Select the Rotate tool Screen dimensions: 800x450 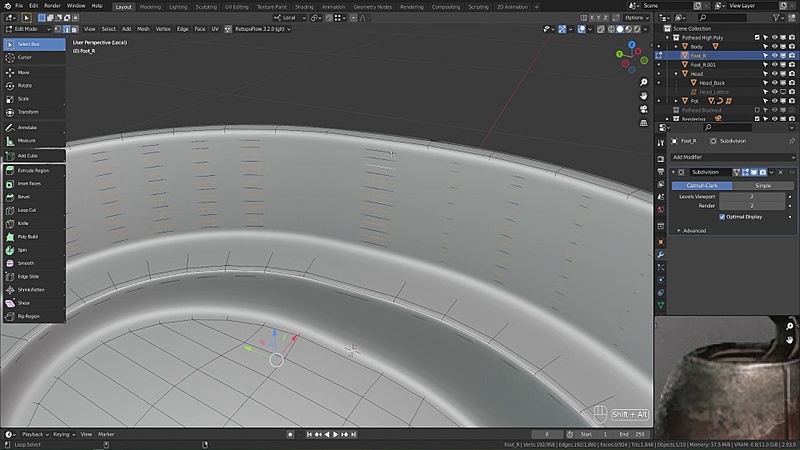point(34,86)
